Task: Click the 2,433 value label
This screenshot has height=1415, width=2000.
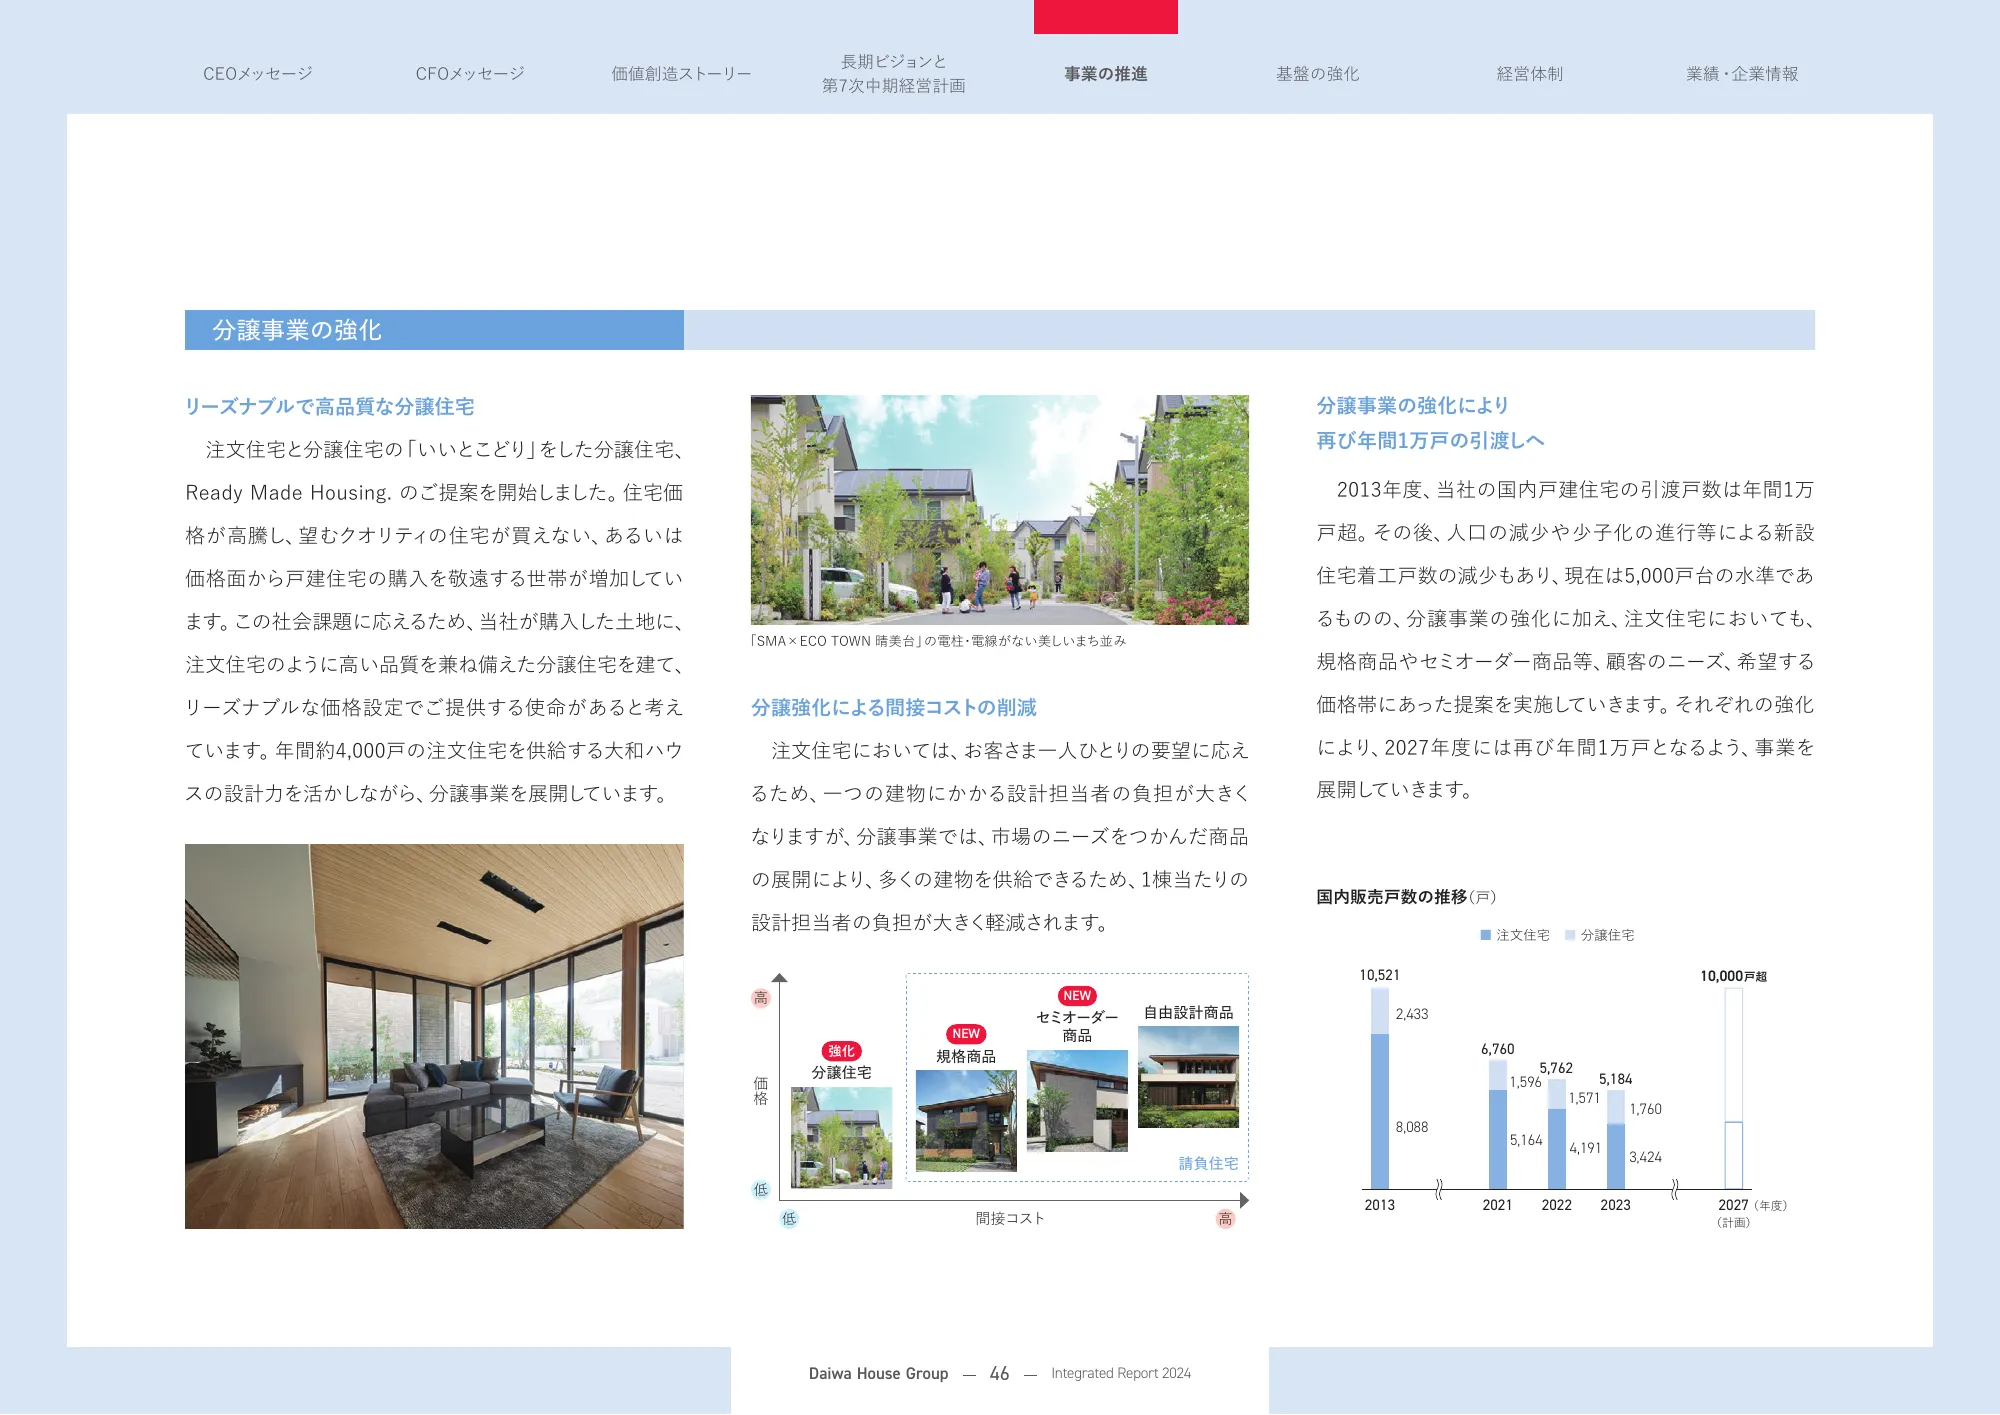Action: tap(1412, 1014)
